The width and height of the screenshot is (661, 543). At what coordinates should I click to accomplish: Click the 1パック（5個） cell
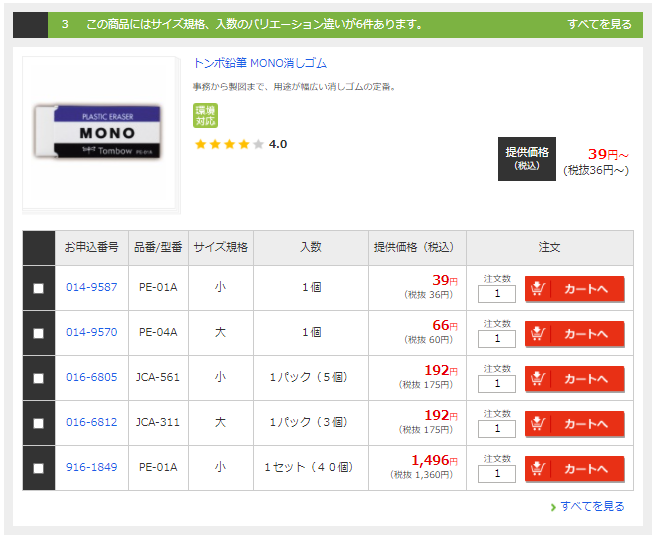[311, 377]
